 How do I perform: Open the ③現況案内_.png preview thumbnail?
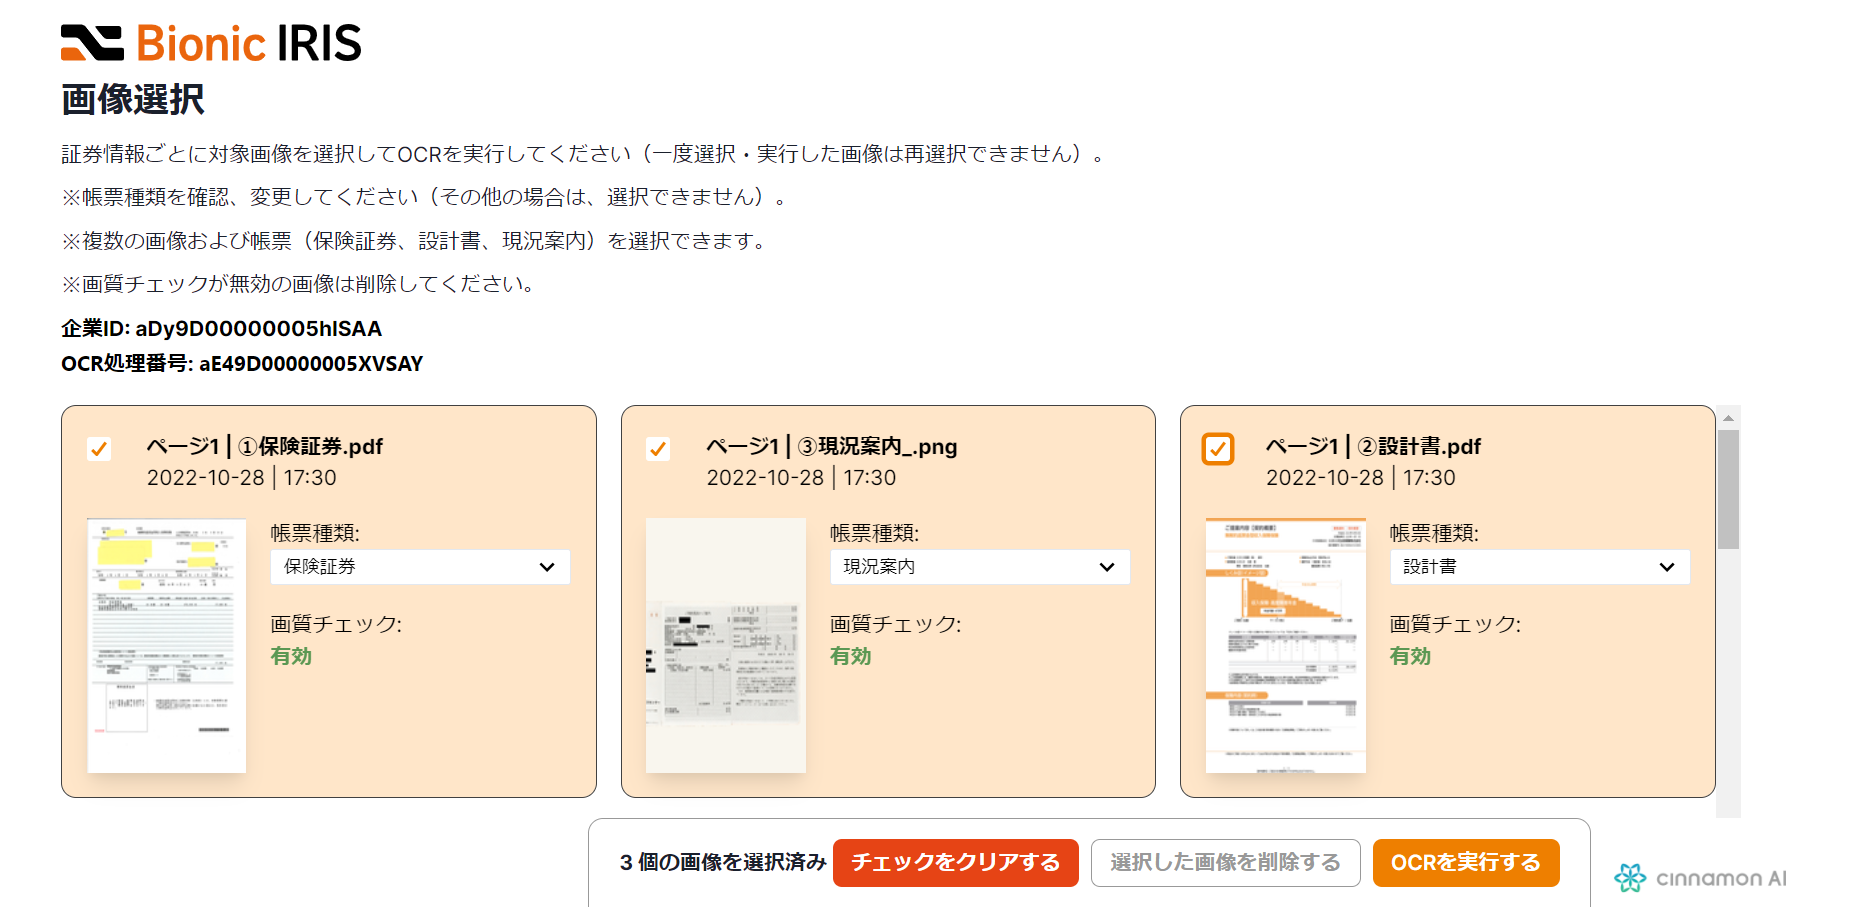[x=726, y=645]
